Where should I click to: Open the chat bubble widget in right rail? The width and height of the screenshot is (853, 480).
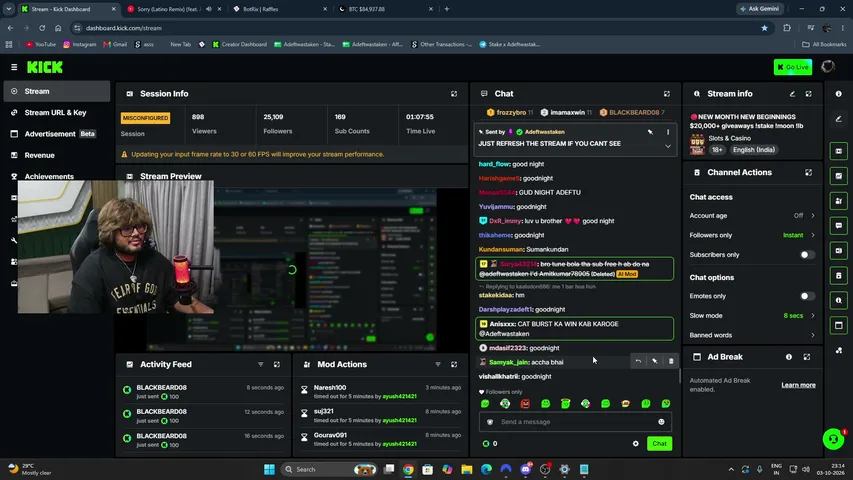(x=838, y=225)
